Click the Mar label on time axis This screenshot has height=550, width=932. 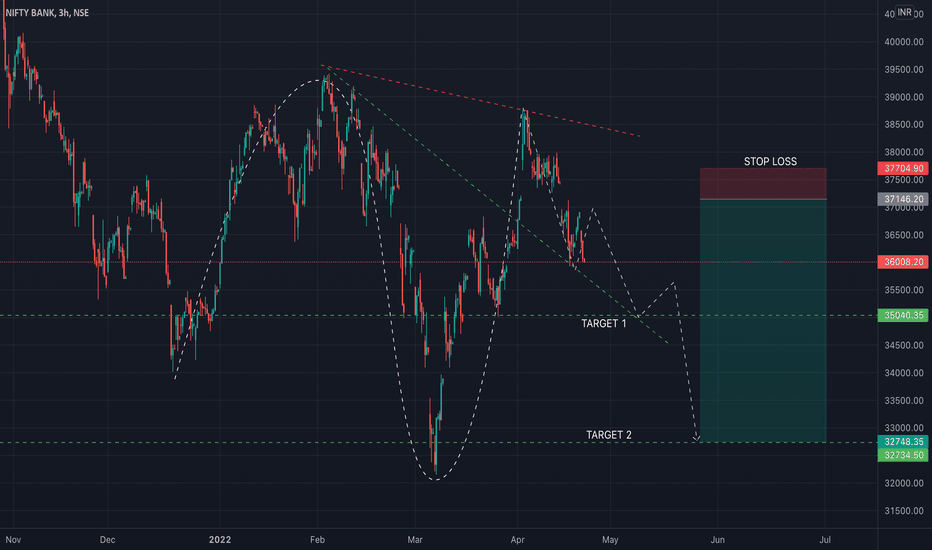[415, 540]
